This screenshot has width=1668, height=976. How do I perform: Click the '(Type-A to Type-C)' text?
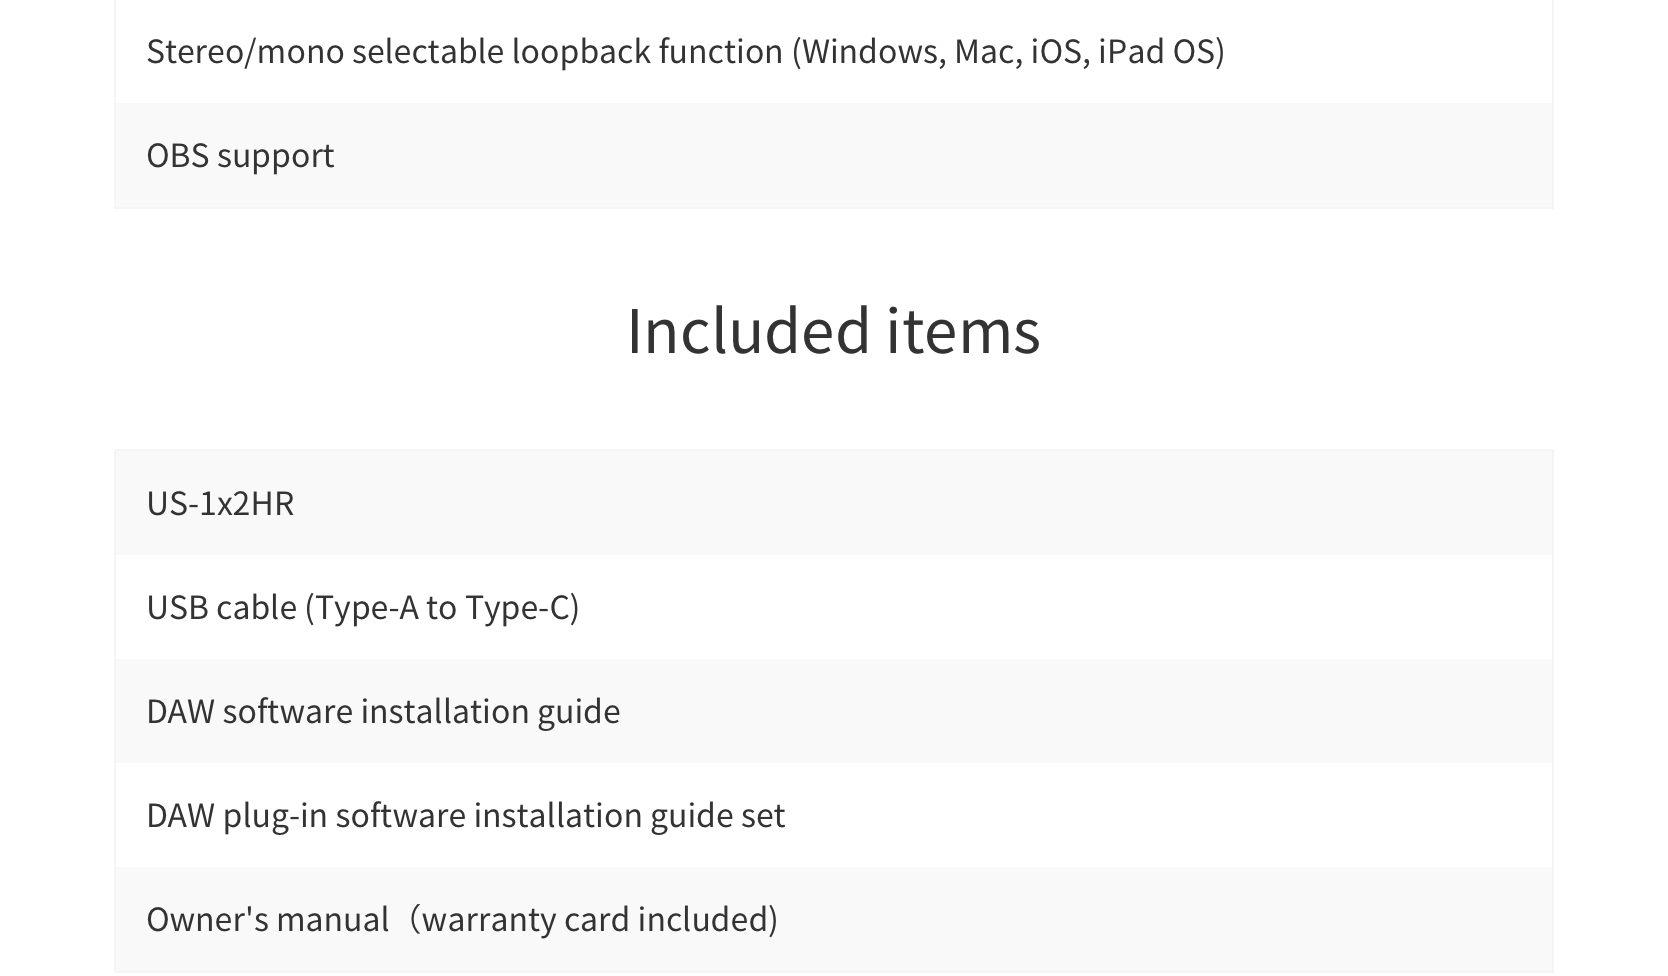click(442, 607)
